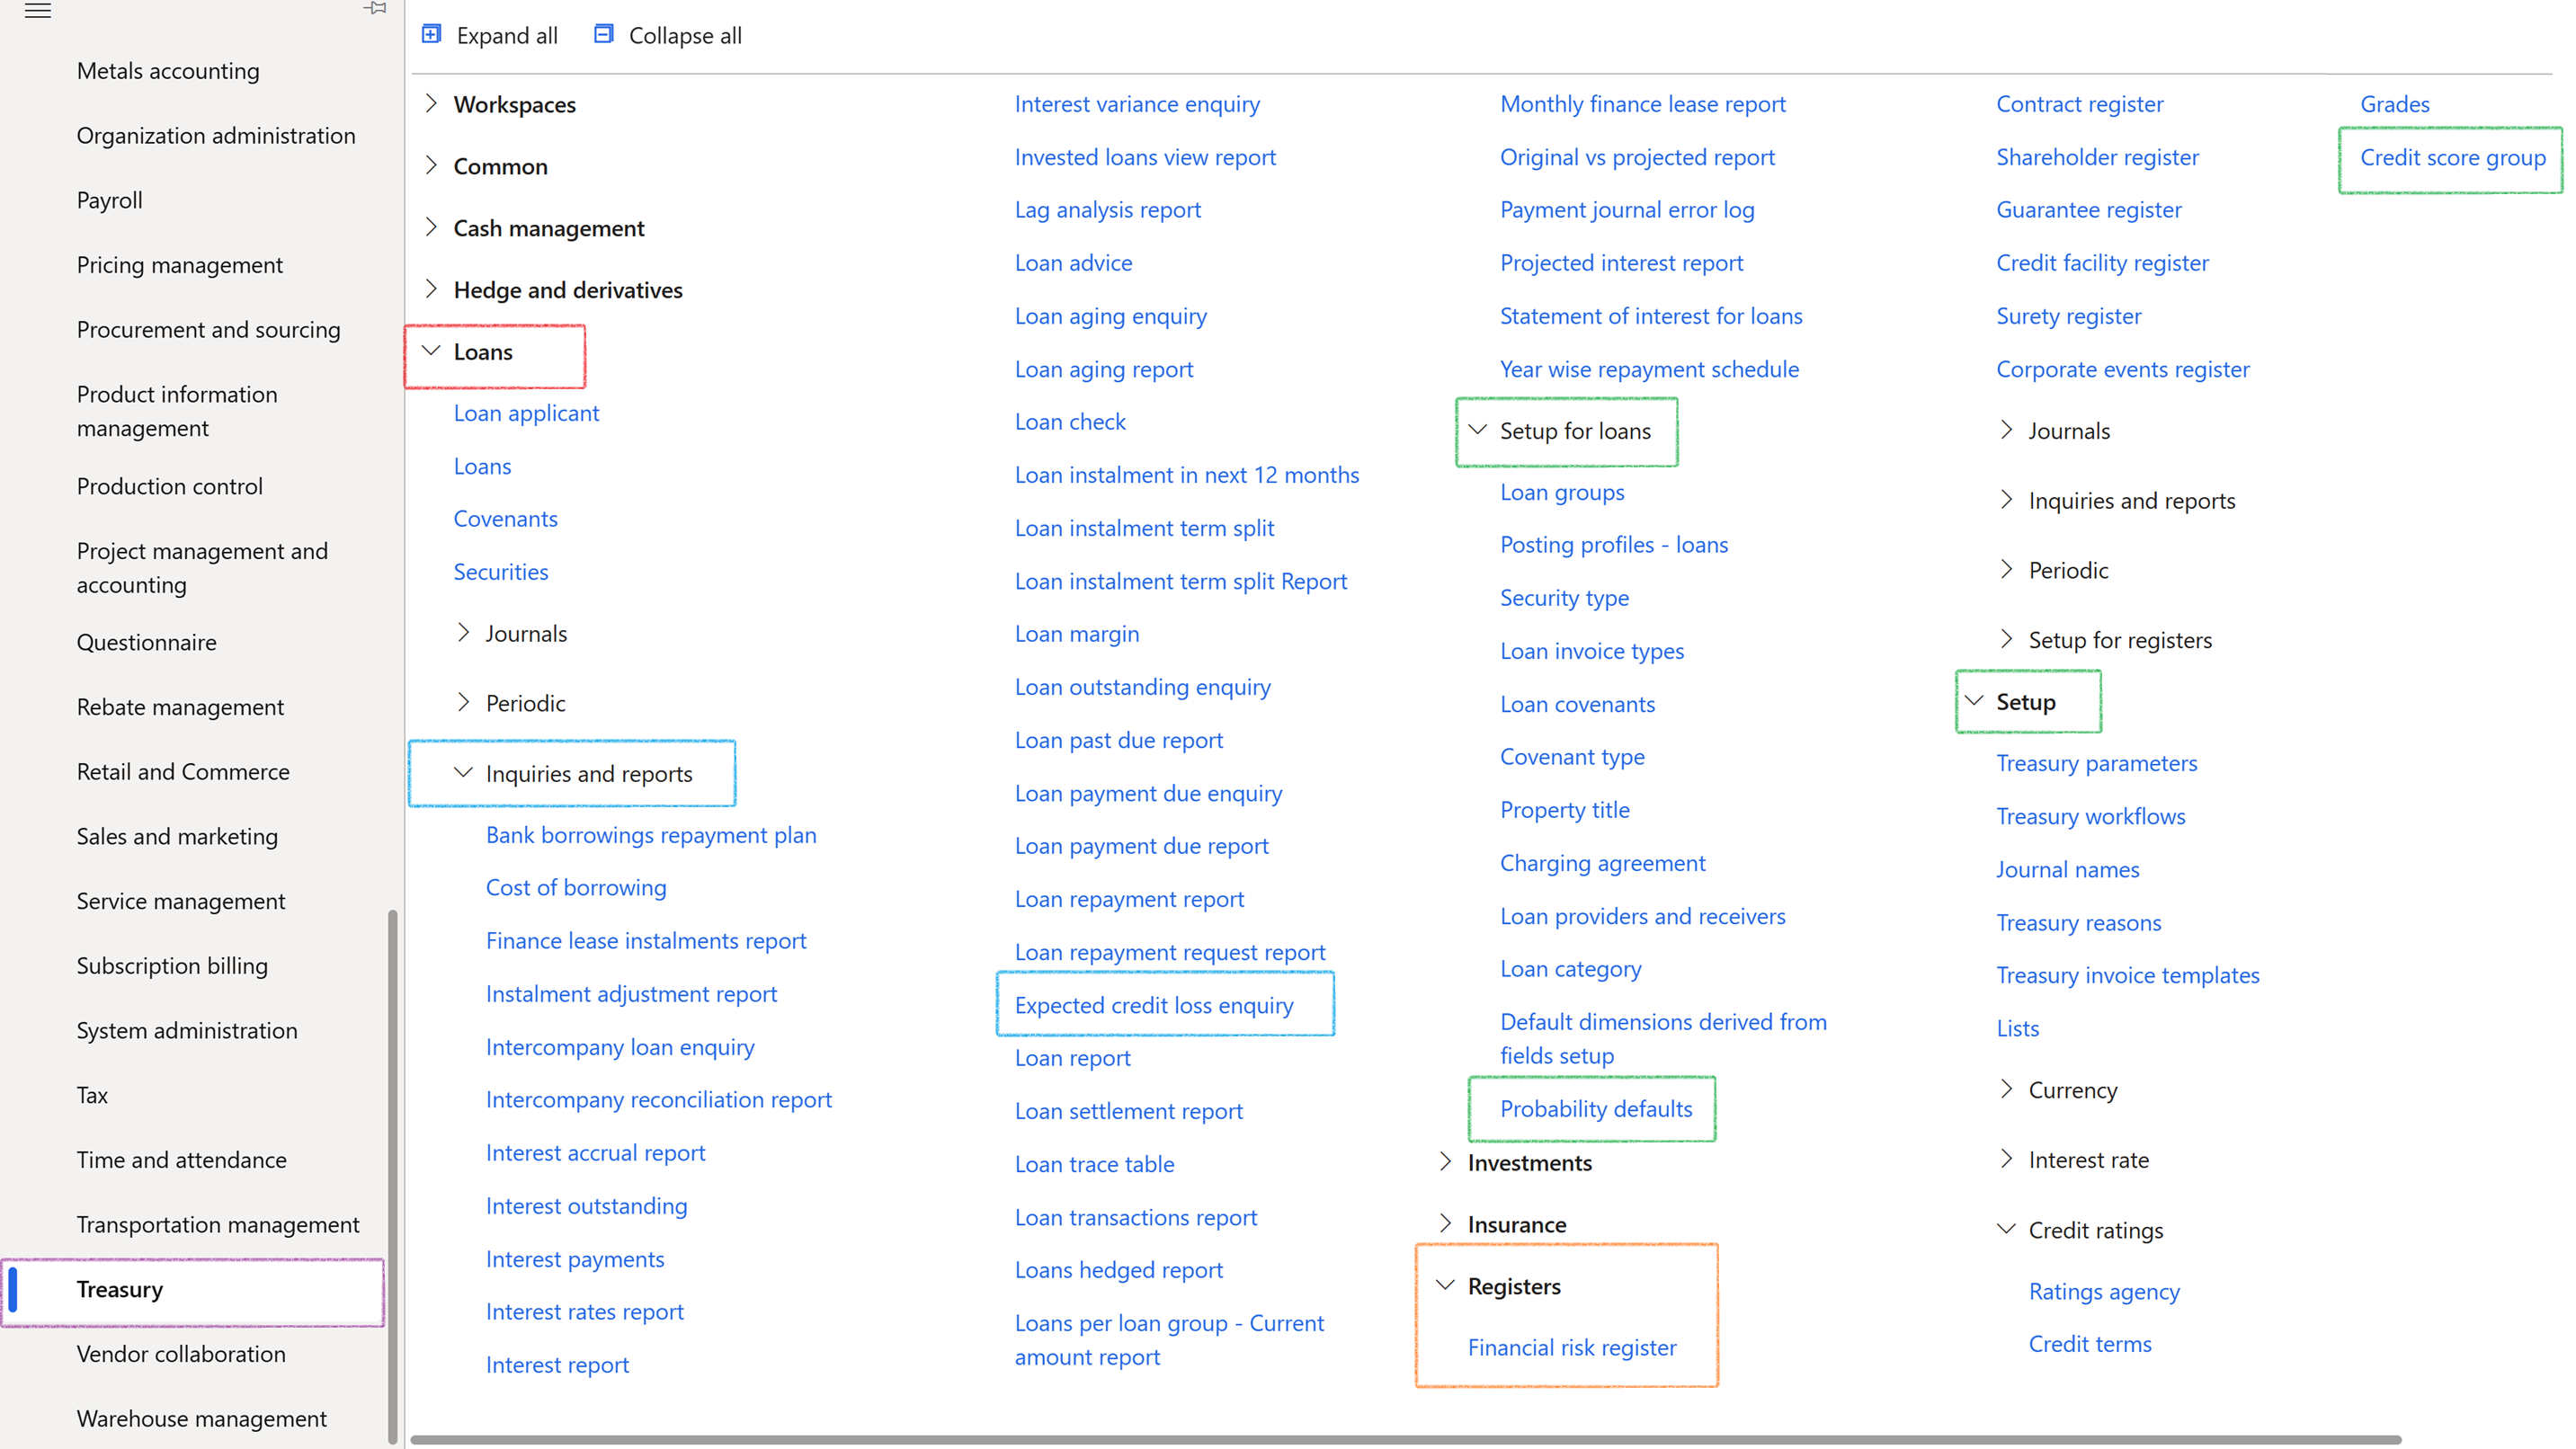
Task: Open the Financial risk register
Action: coord(1572,1347)
